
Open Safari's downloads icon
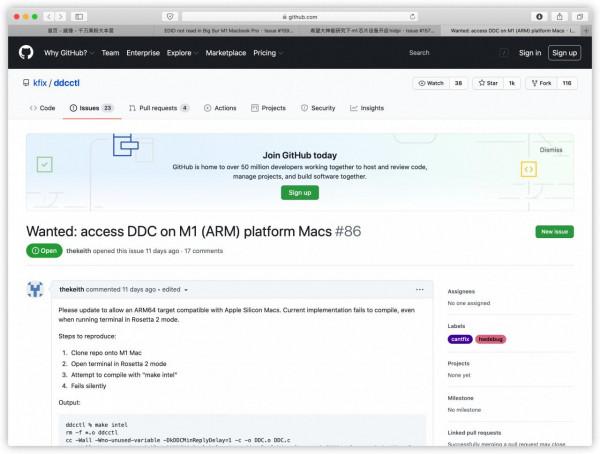539,17
